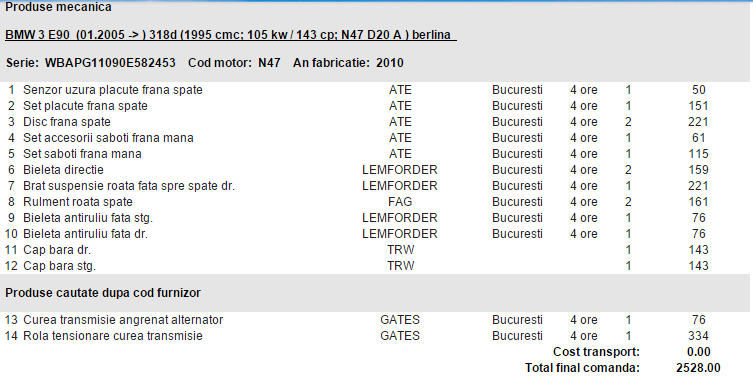The width and height of the screenshot is (753, 380).
Task: Click the Total final comanda value 2528.00
Action: coord(698,368)
